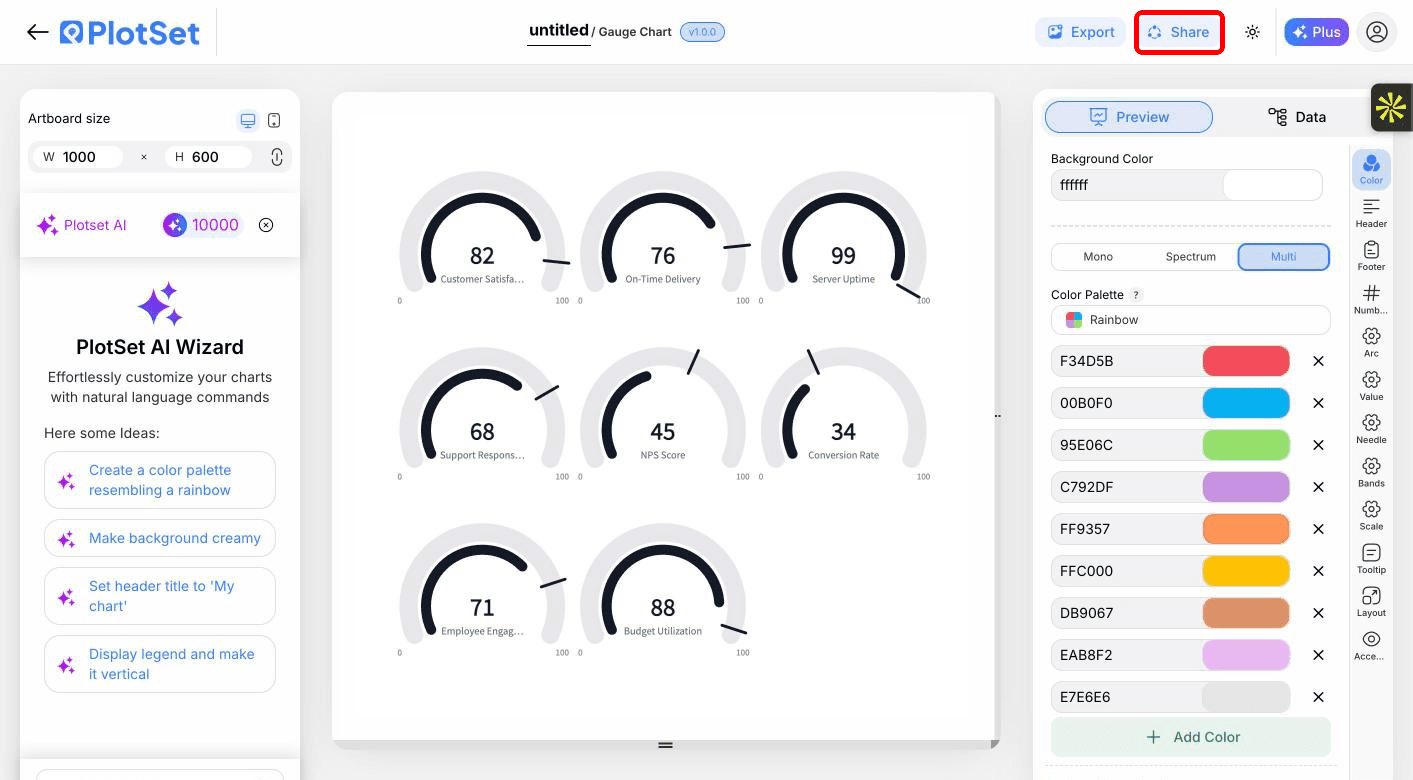Open the Bands settings sidebar icon
Screen dimensions: 1413x780
(1371, 471)
